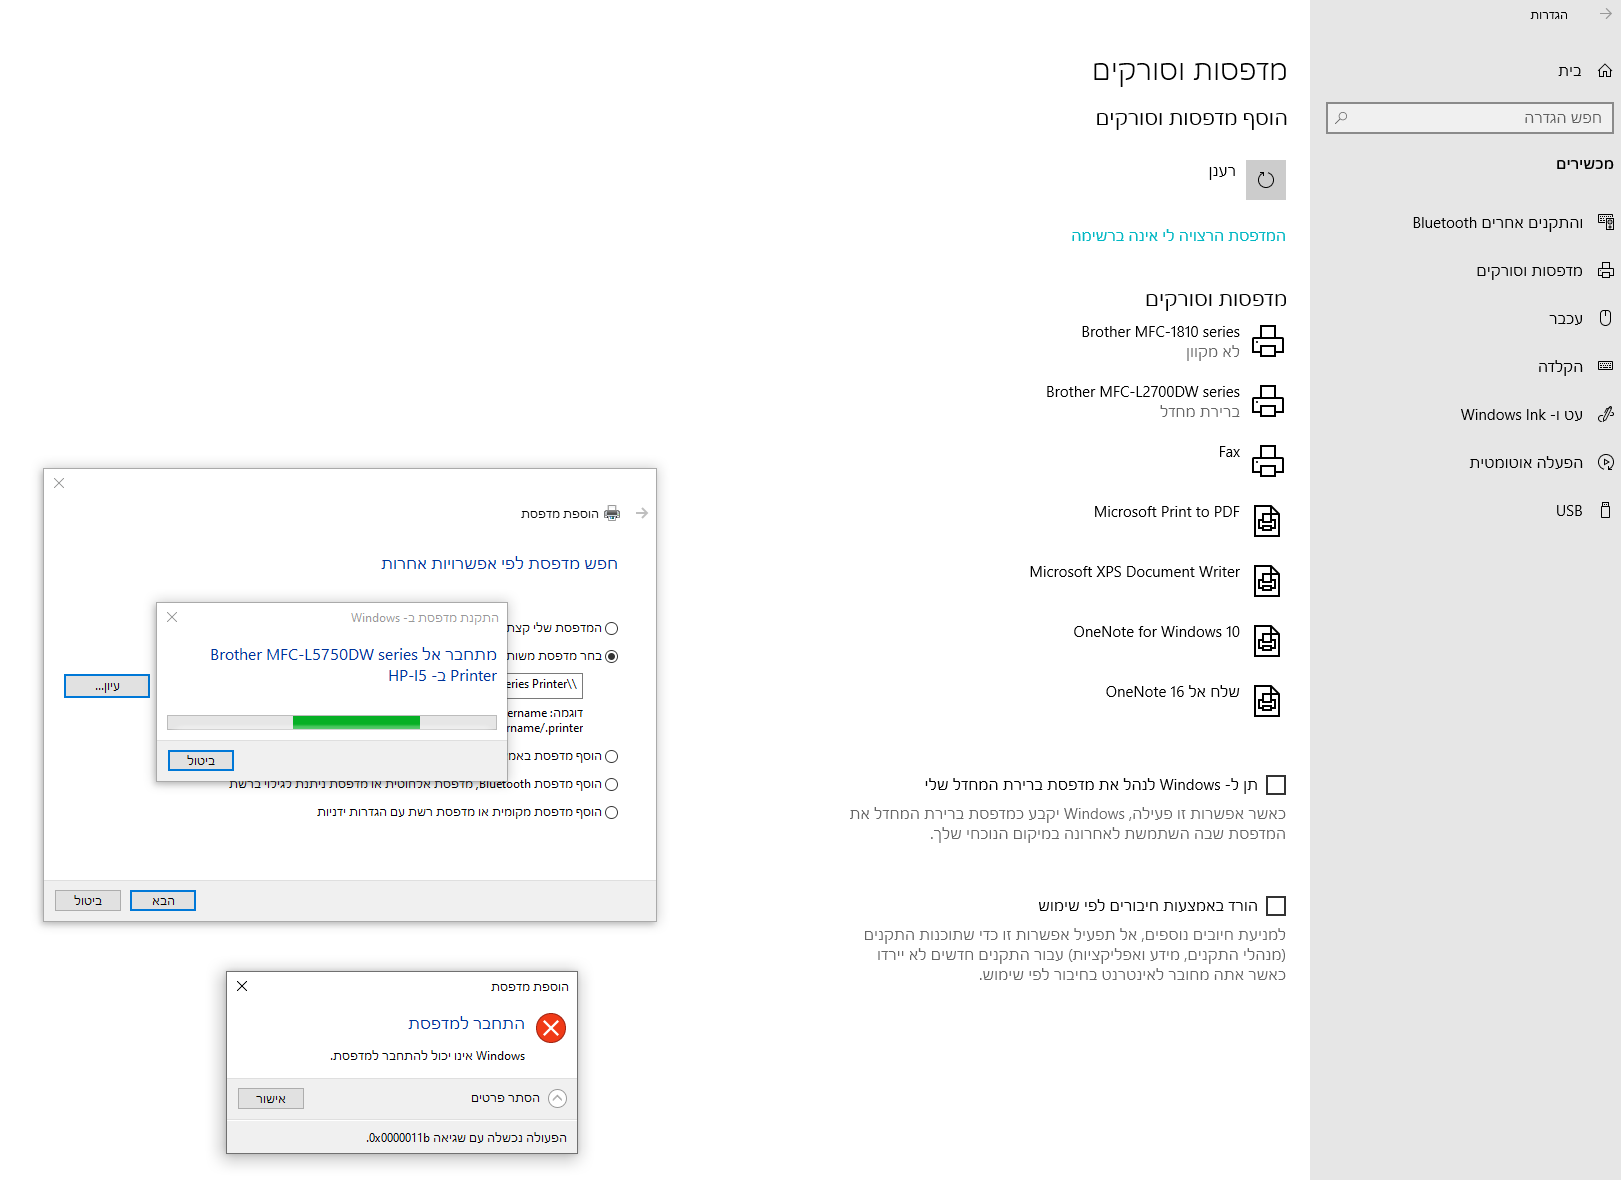Select add printer using address radio option
Image resolution: width=1621 pixels, height=1180 pixels.
tap(612, 757)
